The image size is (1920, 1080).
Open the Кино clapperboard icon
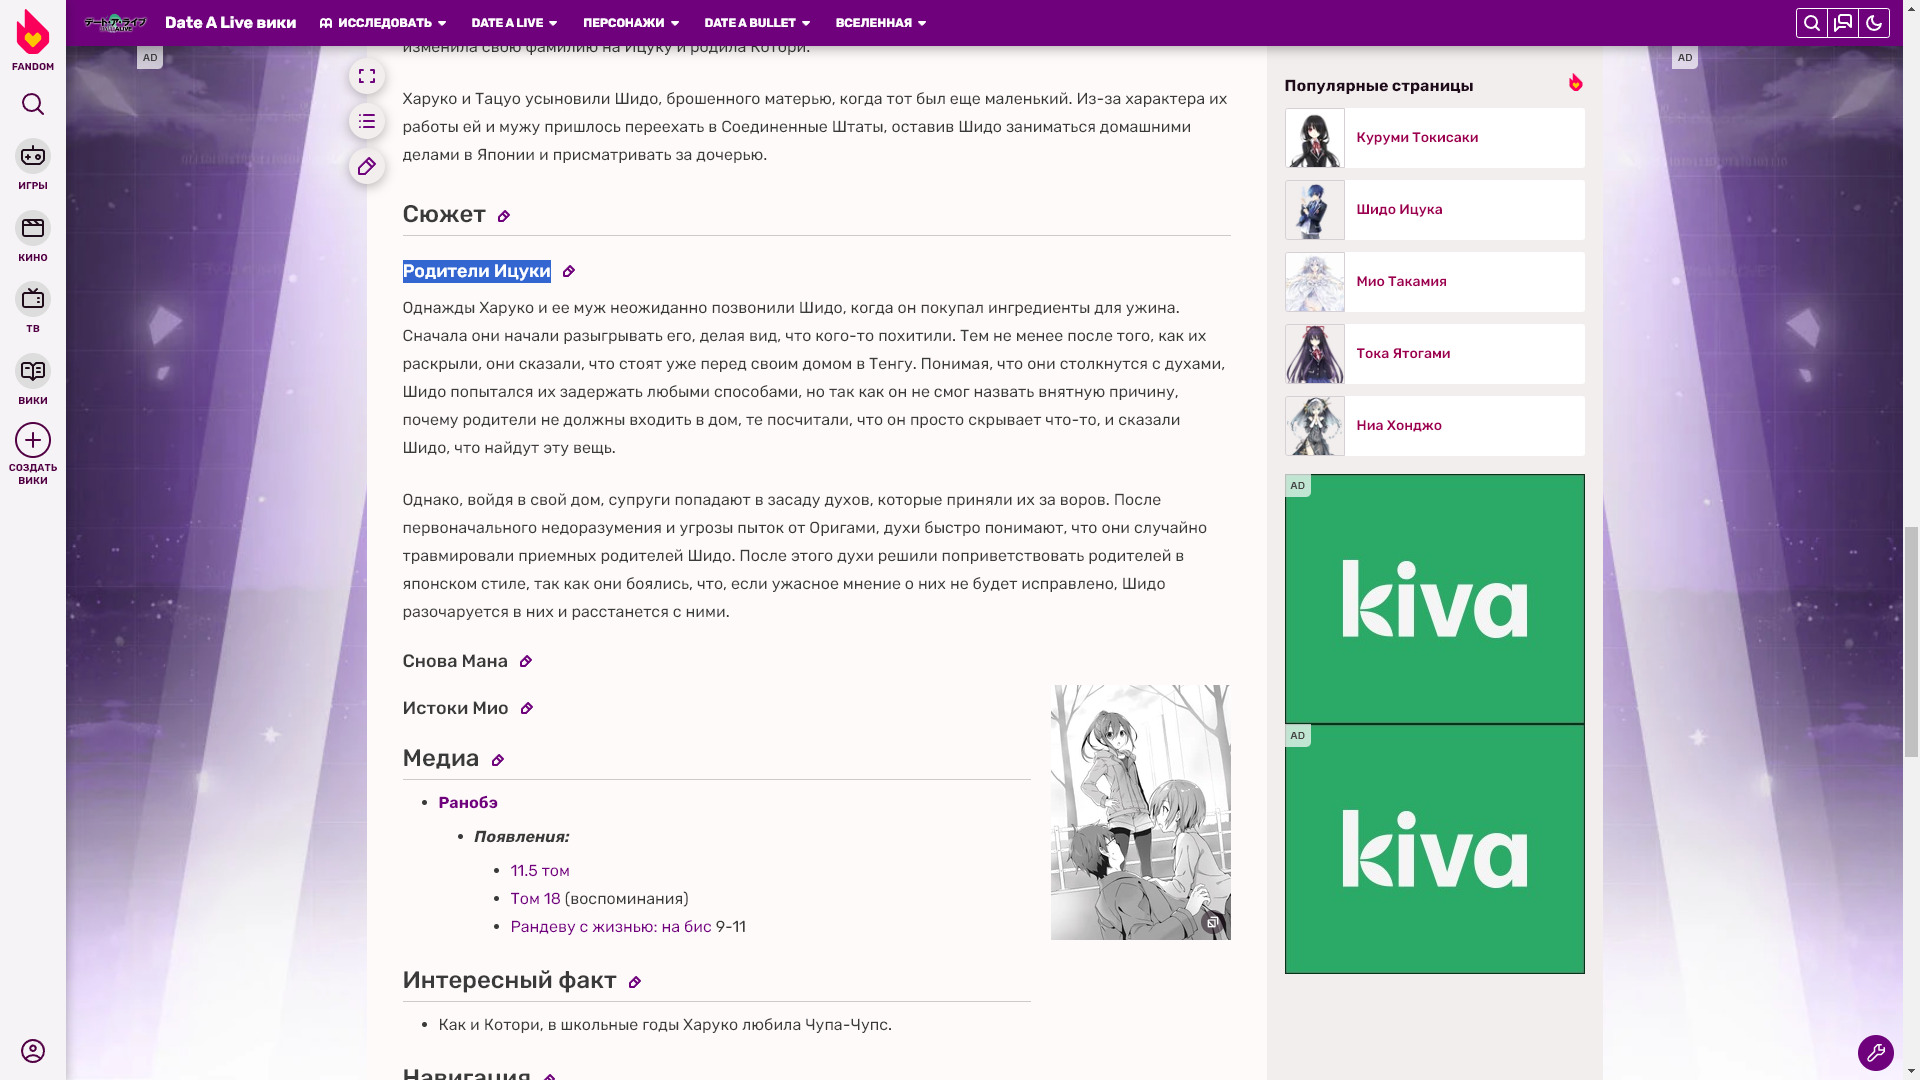point(33,228)
